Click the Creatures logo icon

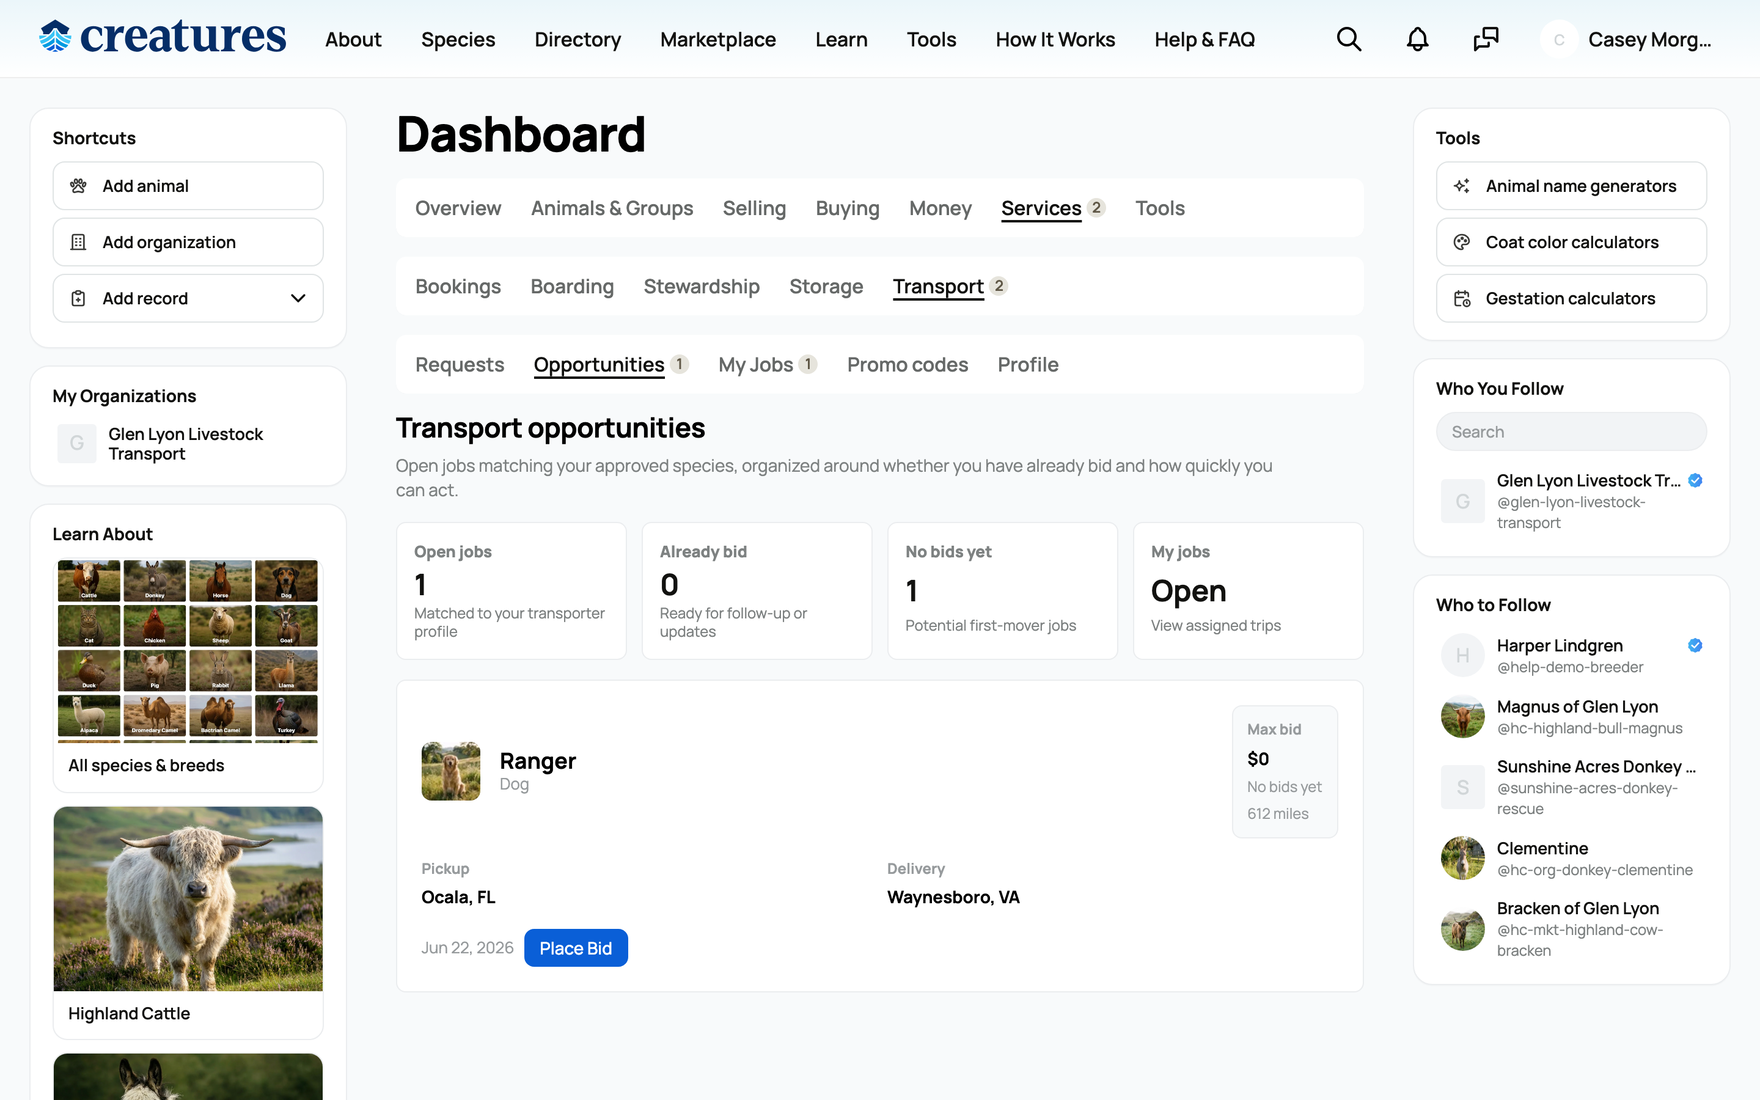point(55,37)
